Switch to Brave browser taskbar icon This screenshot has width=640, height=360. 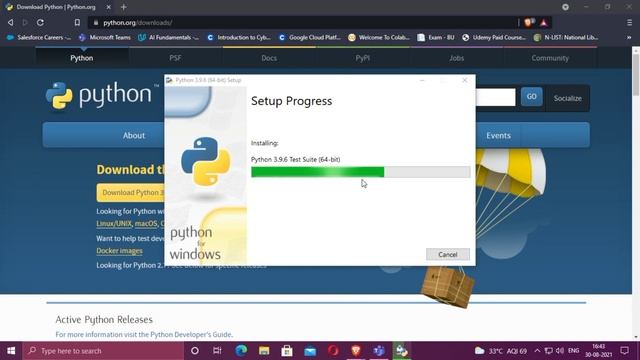tap(356, 351)
